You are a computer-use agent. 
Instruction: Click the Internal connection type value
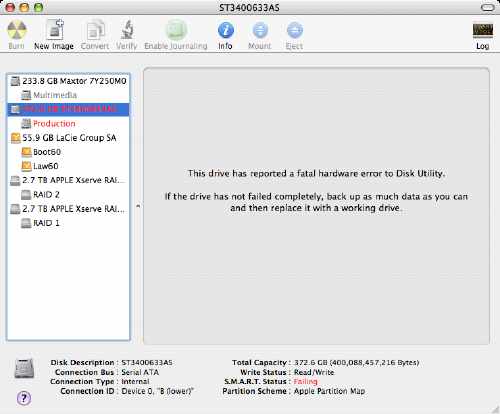coord(135,381)
